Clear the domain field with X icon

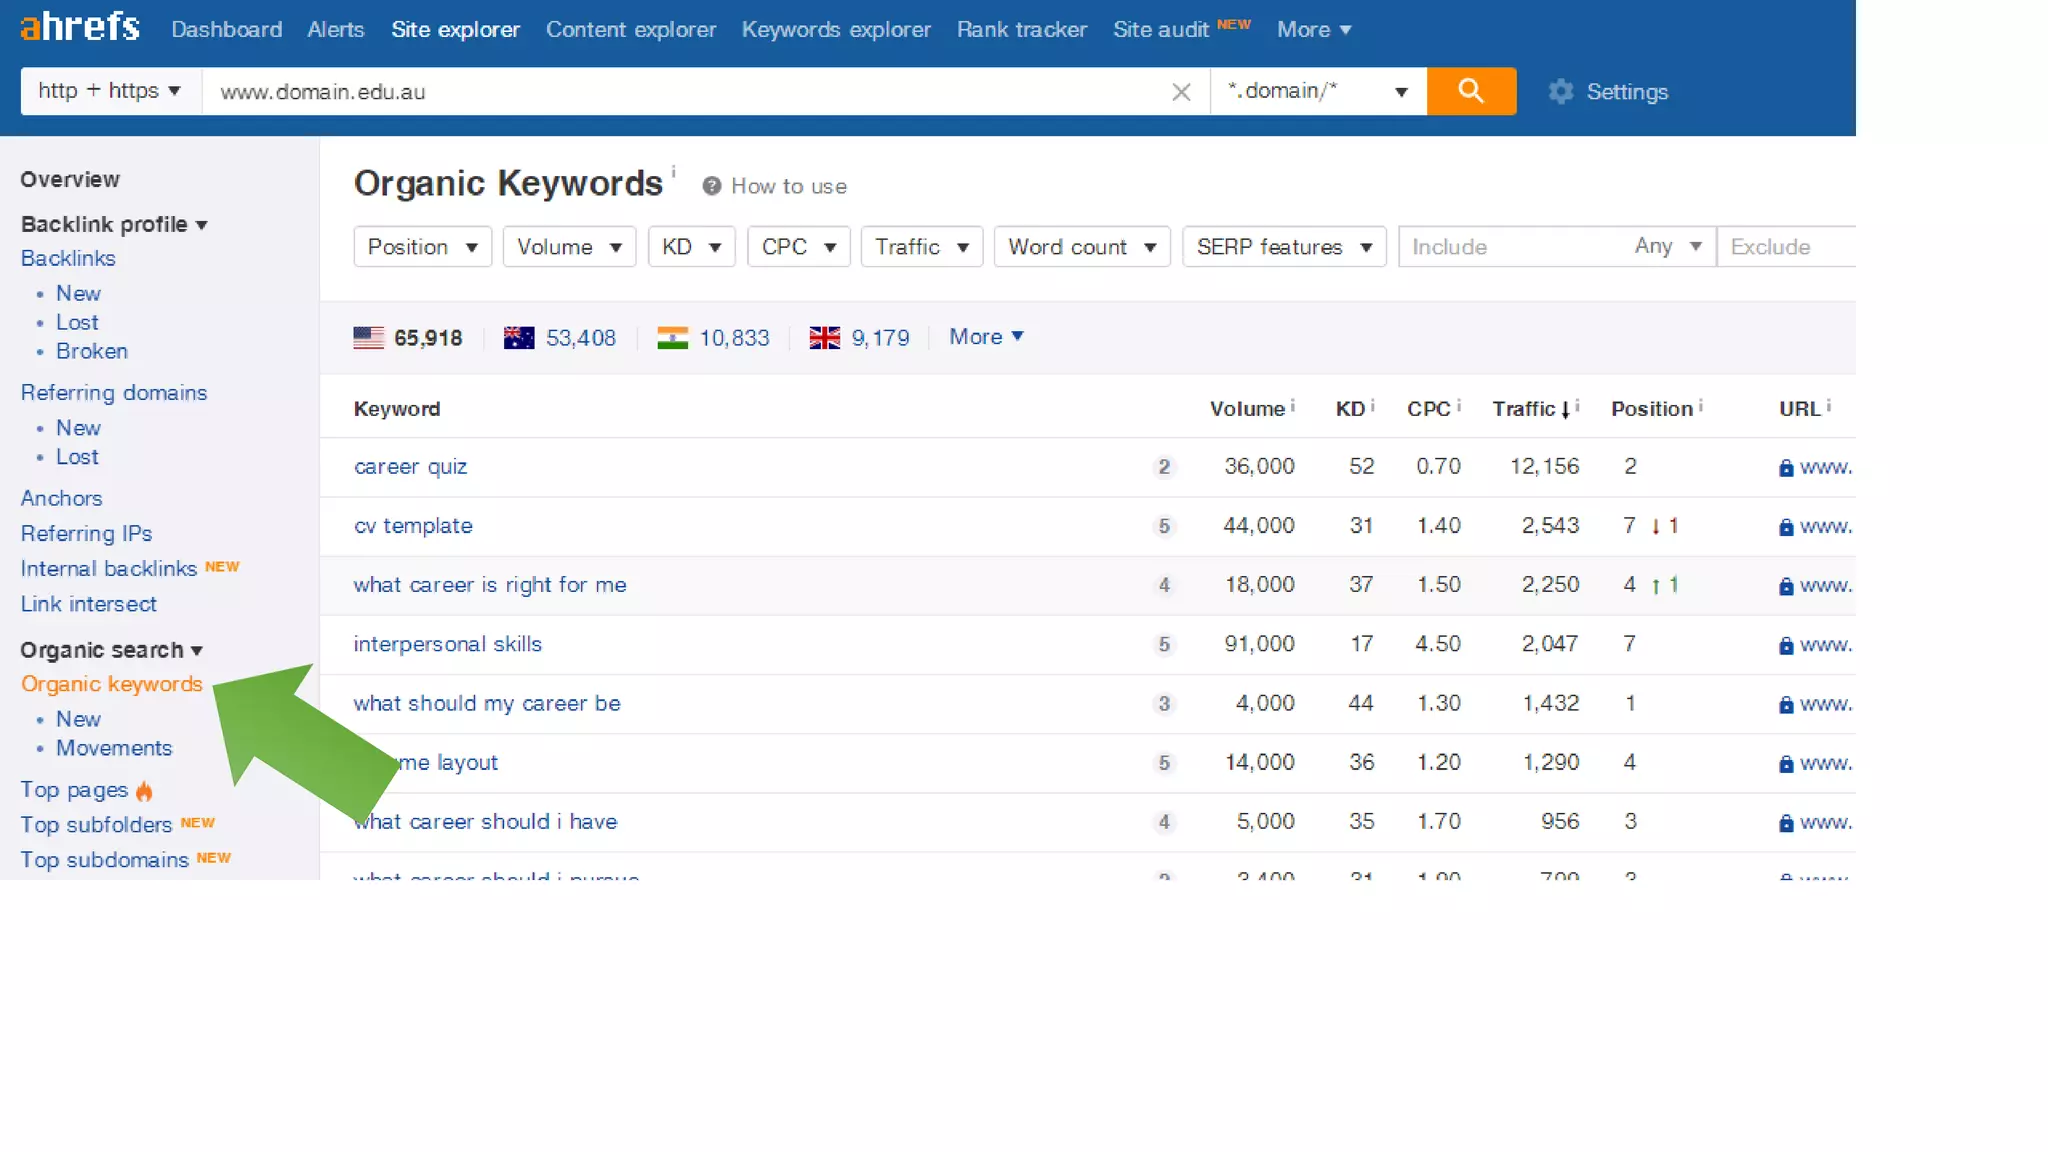point(1180,92)
